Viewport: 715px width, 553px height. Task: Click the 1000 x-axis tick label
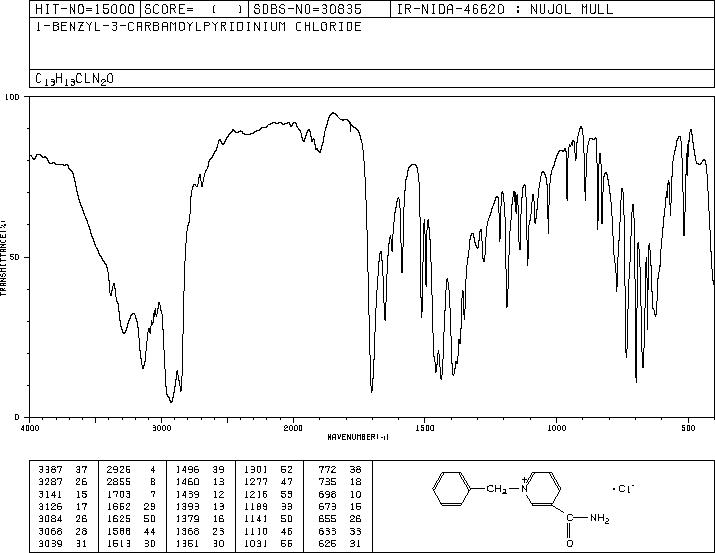(x=556, y=428)
